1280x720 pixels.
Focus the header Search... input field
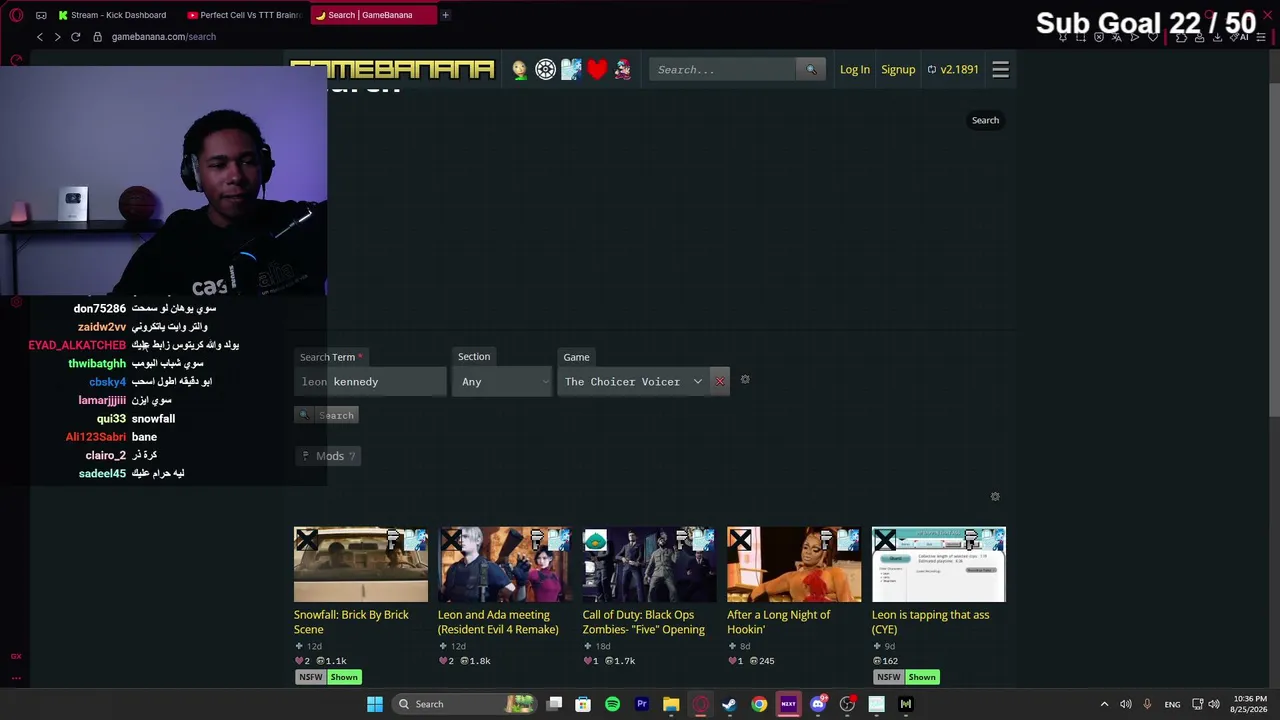[723, 69]
